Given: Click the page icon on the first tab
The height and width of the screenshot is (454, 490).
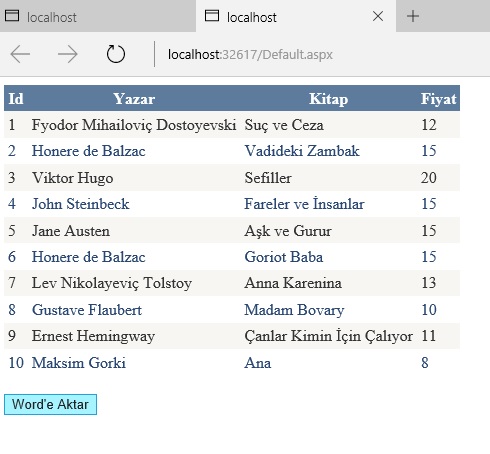Looking at the screenshot, I should pyautogui.click(x=12, y=16).
